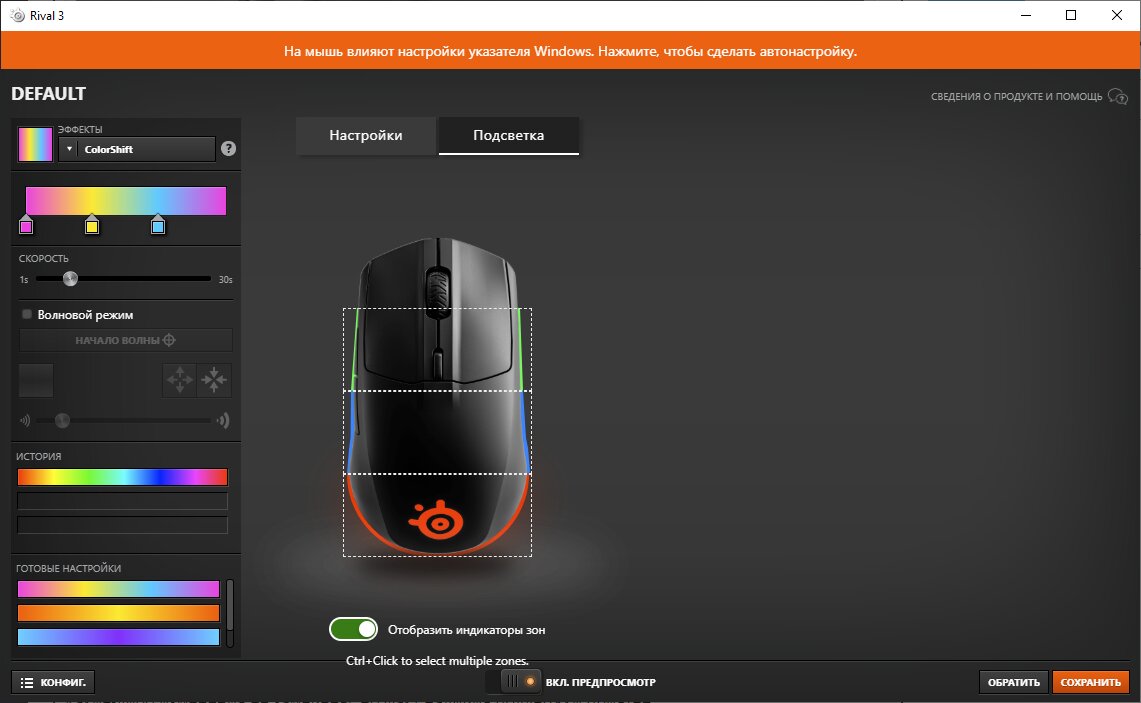
Task: Choose the orange-yellow preset gradient
Action: pyautogui.click(x=119, y=613)
